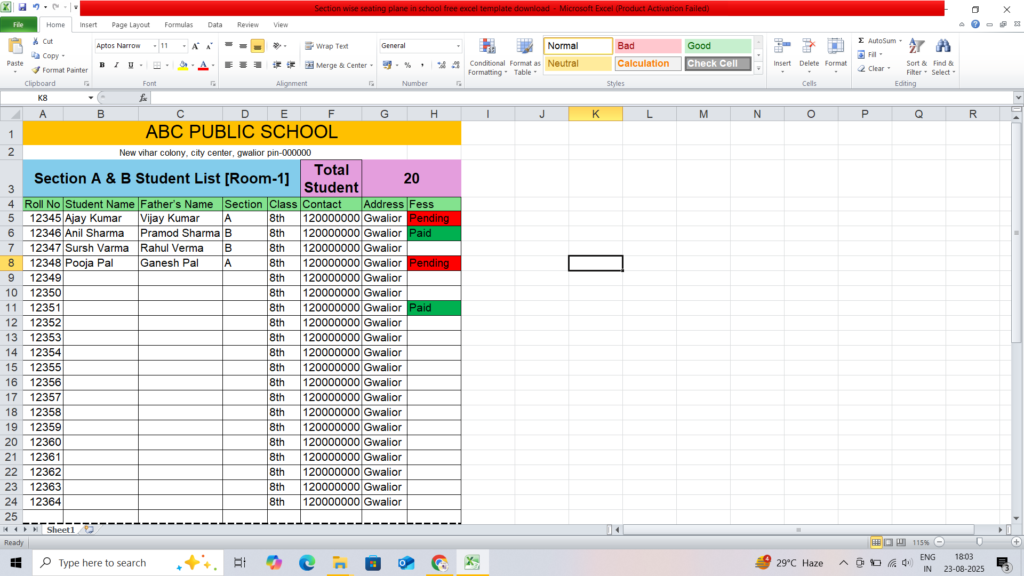Open Sort & Filter tool
The width and height of the screenshot is (1024, 576).
pos(916,47)
